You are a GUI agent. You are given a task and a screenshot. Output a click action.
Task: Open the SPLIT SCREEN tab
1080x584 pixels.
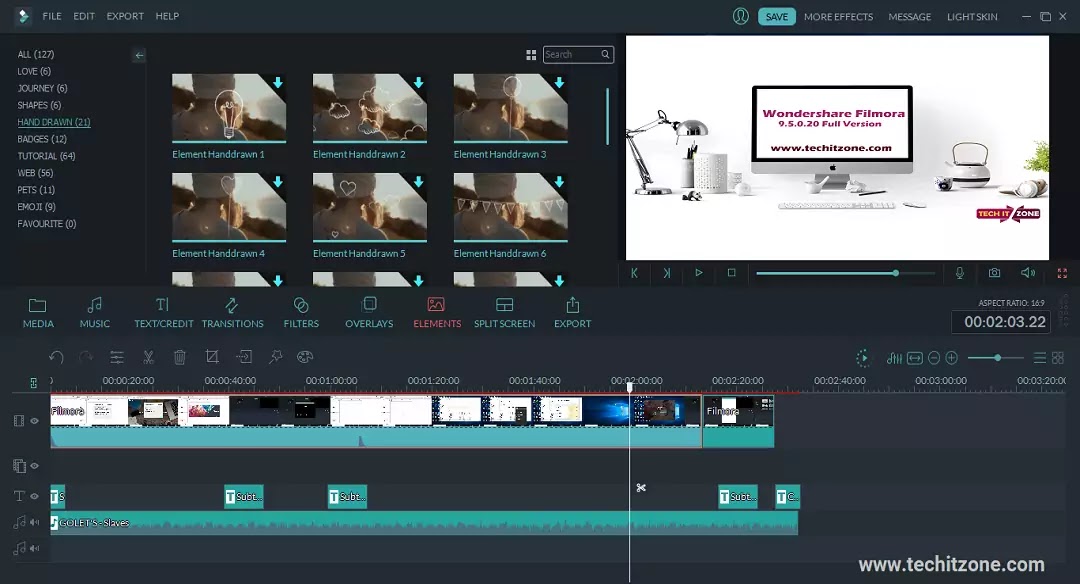tap(504, 313)
